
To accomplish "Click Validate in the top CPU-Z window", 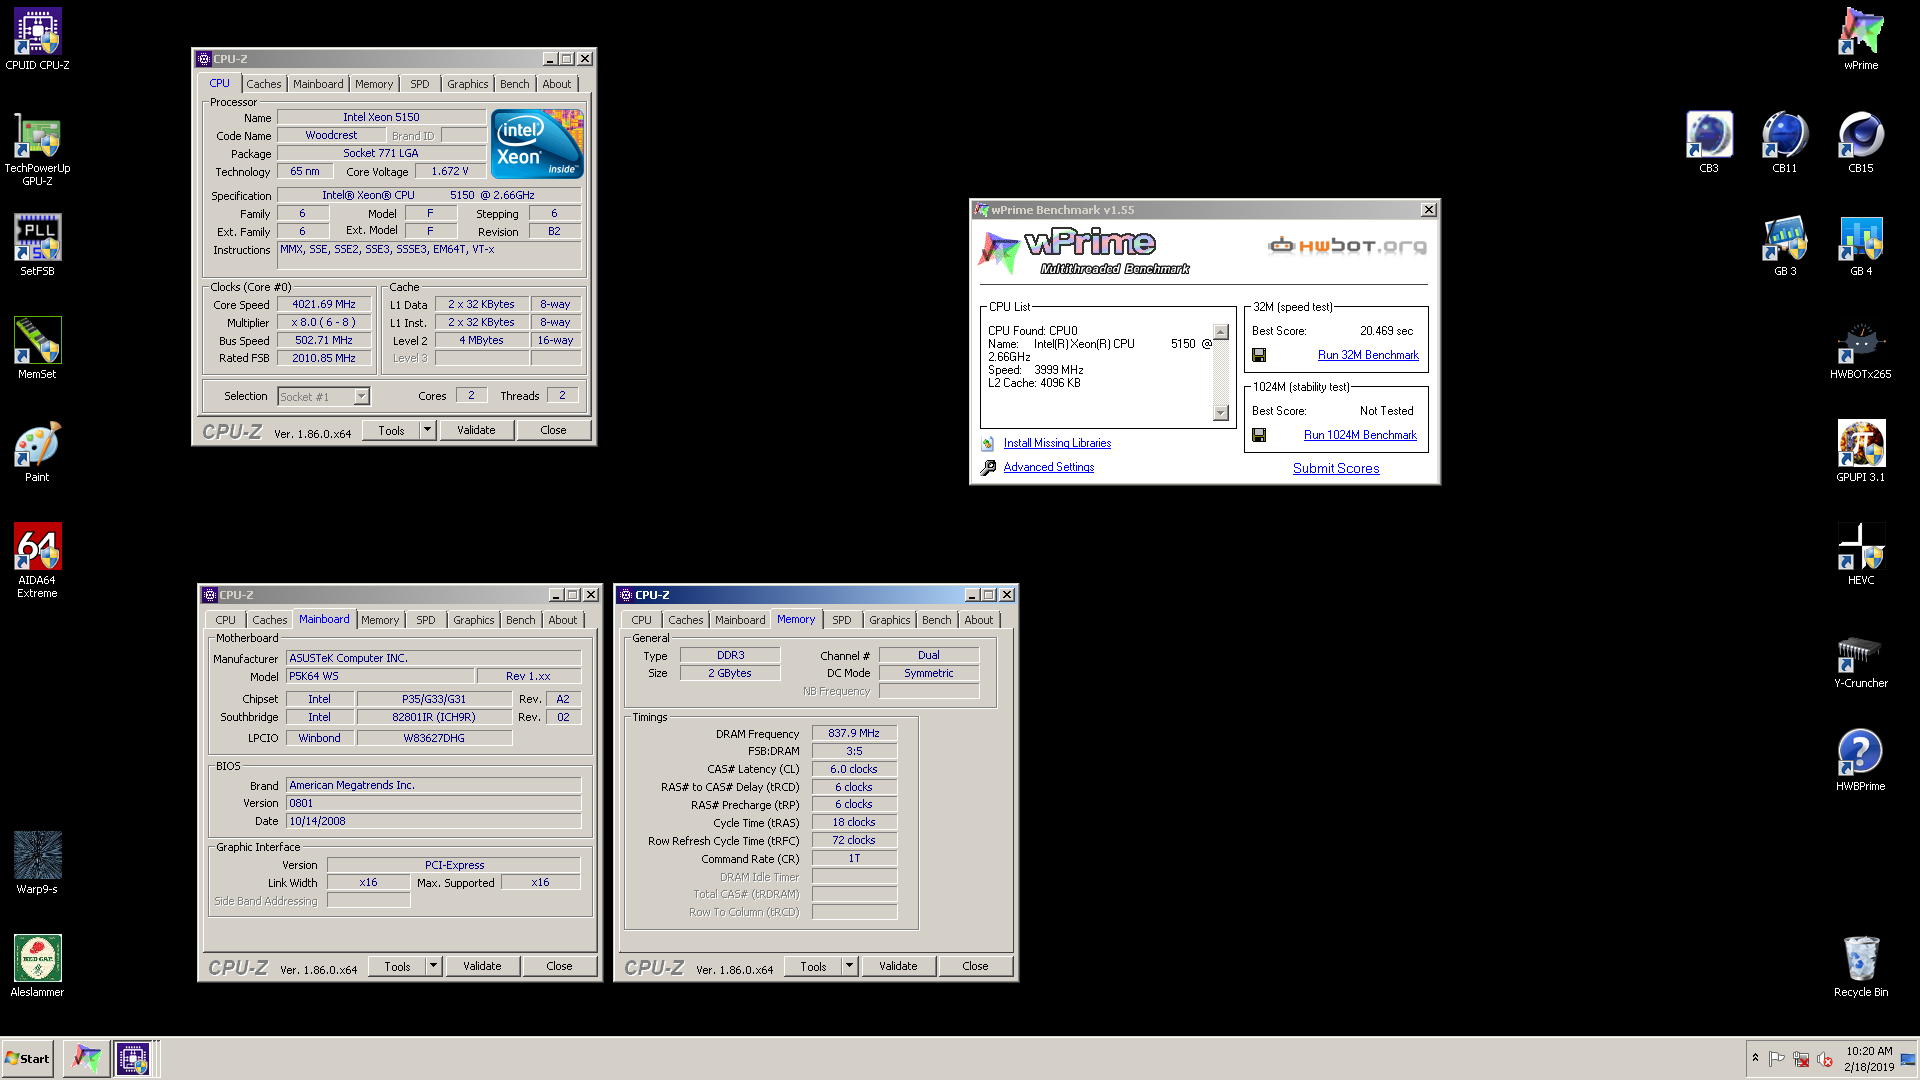I will [x=476, y=430].
